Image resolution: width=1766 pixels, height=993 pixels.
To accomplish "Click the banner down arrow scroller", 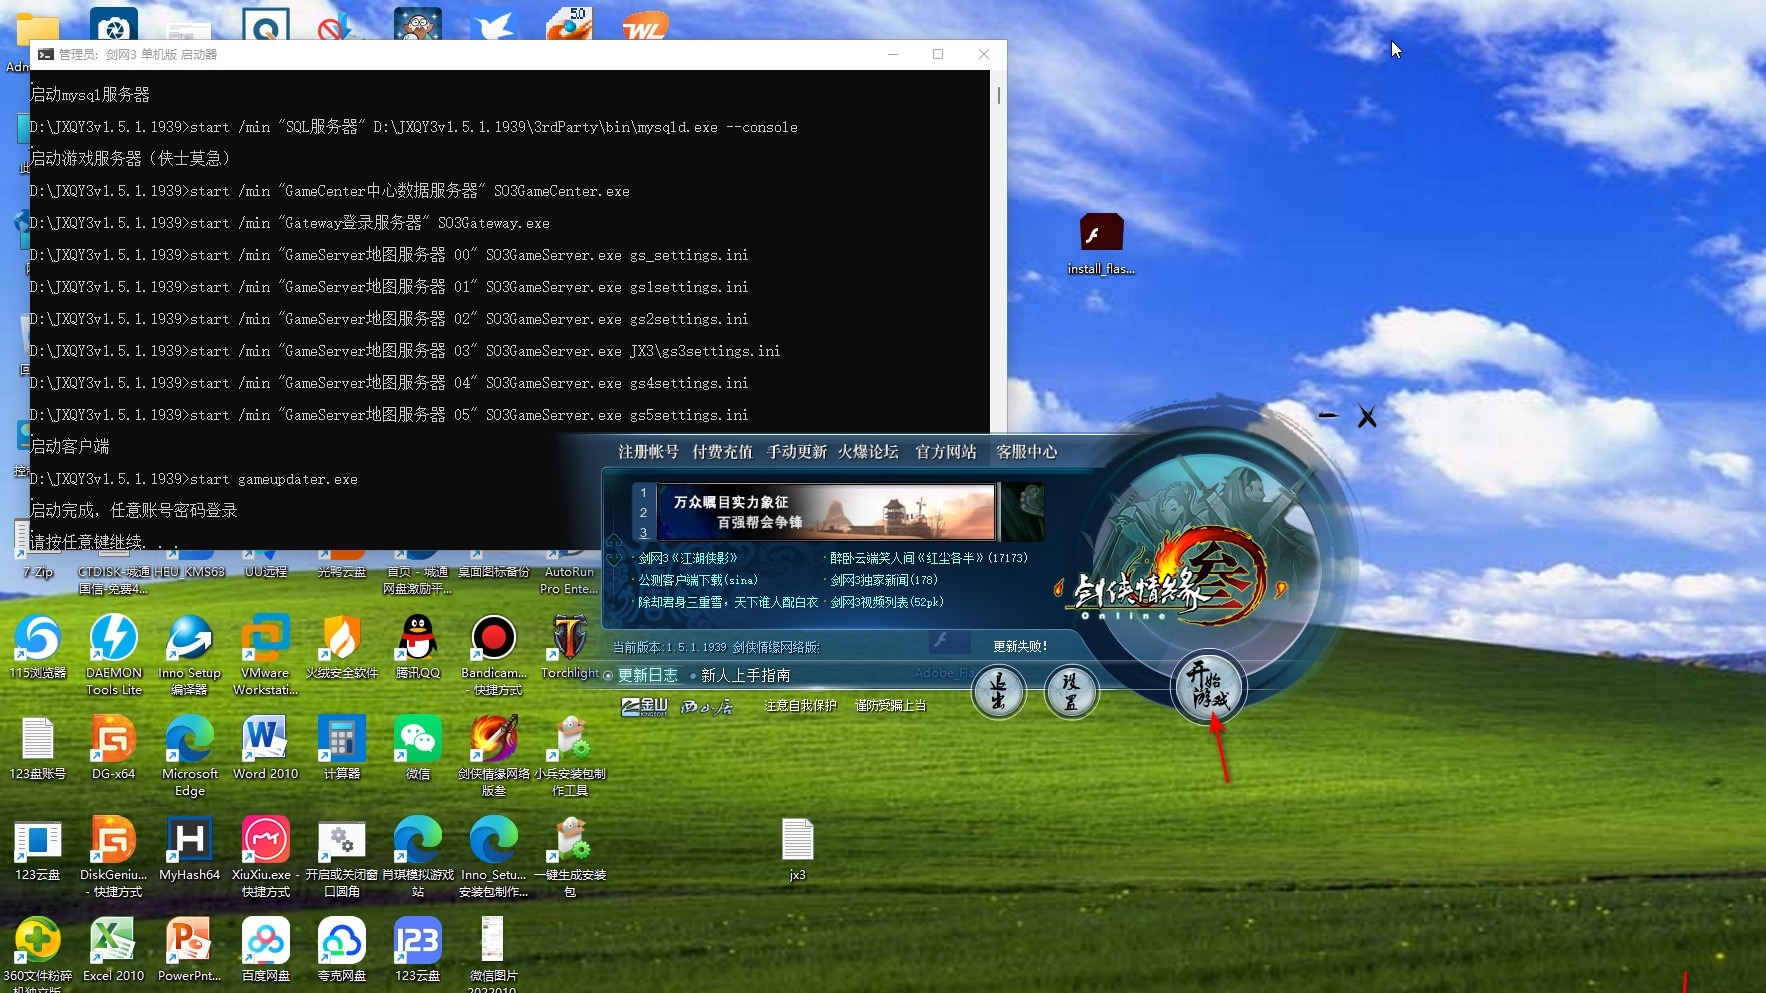I will tap(613, 558).
